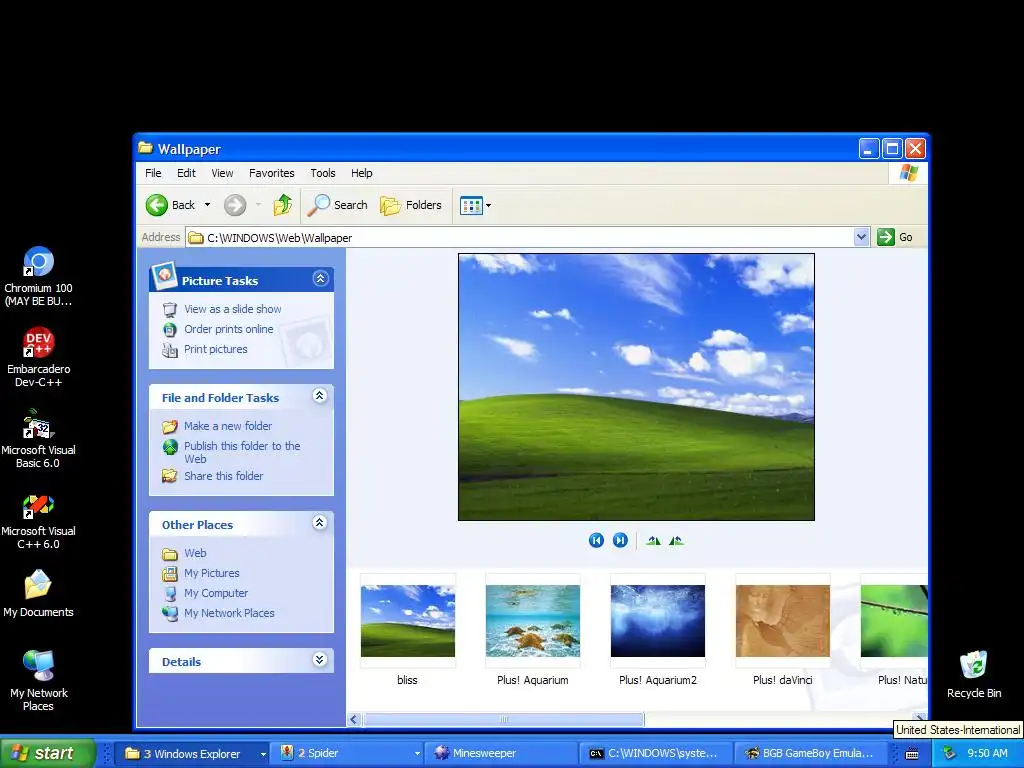Select Microsoft Visual C++ 6.0 desktop icon
This screenshot has height=768, width=1024.
point(39,520)
